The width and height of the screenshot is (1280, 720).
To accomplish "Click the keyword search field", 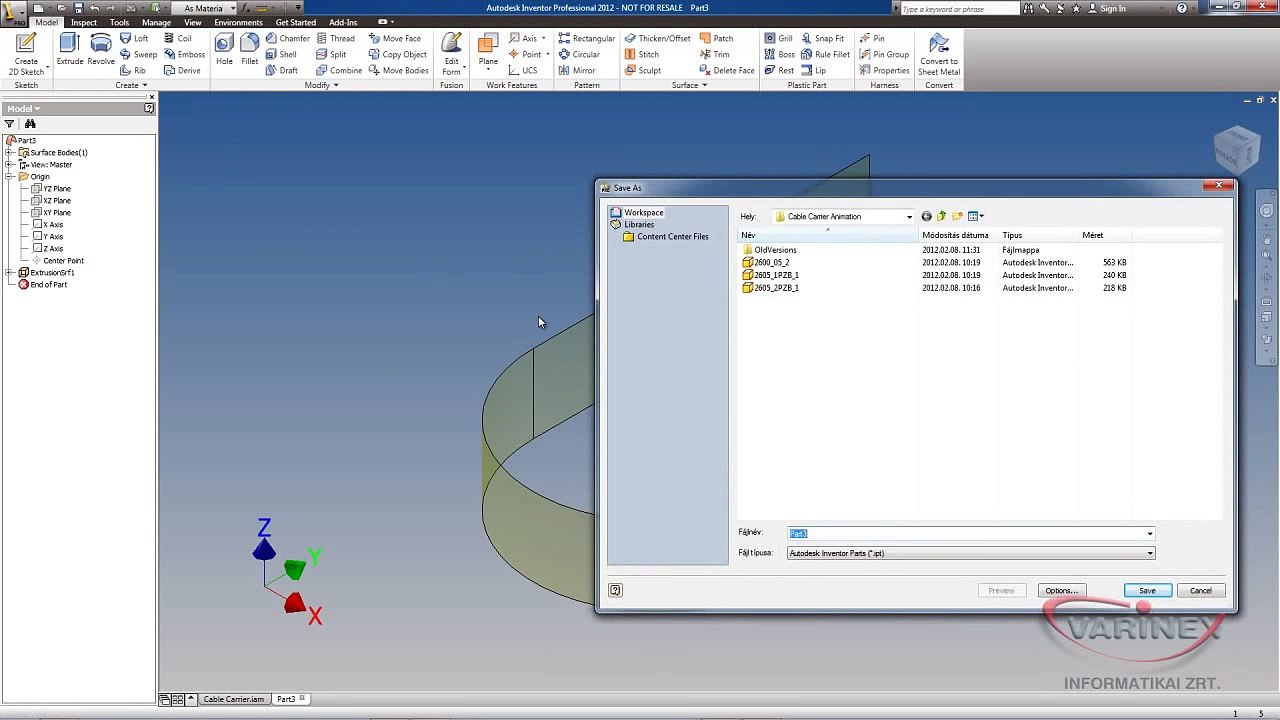I will point(959,8).
